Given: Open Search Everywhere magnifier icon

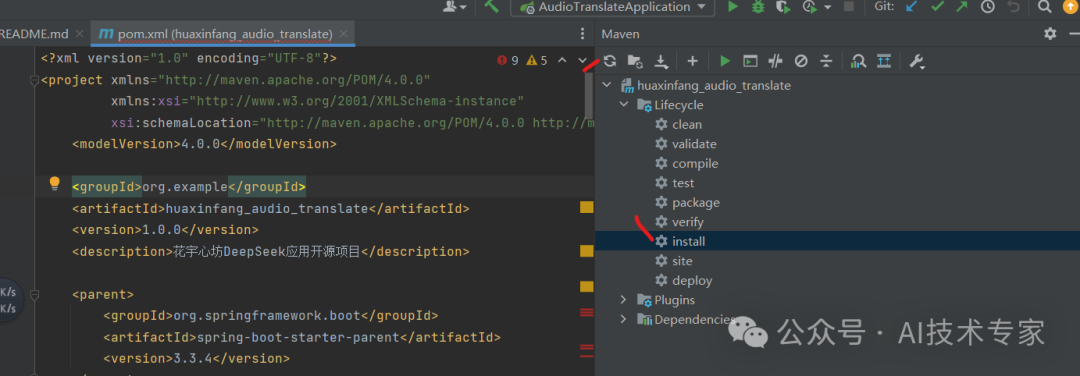Looking at the screenshot, I should pyautogui.click(x=1045, y=7).
